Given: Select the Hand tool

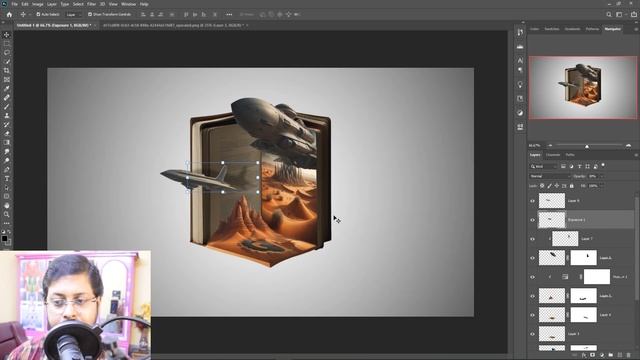Looking at the screenshot, I should tap(7, 205).
